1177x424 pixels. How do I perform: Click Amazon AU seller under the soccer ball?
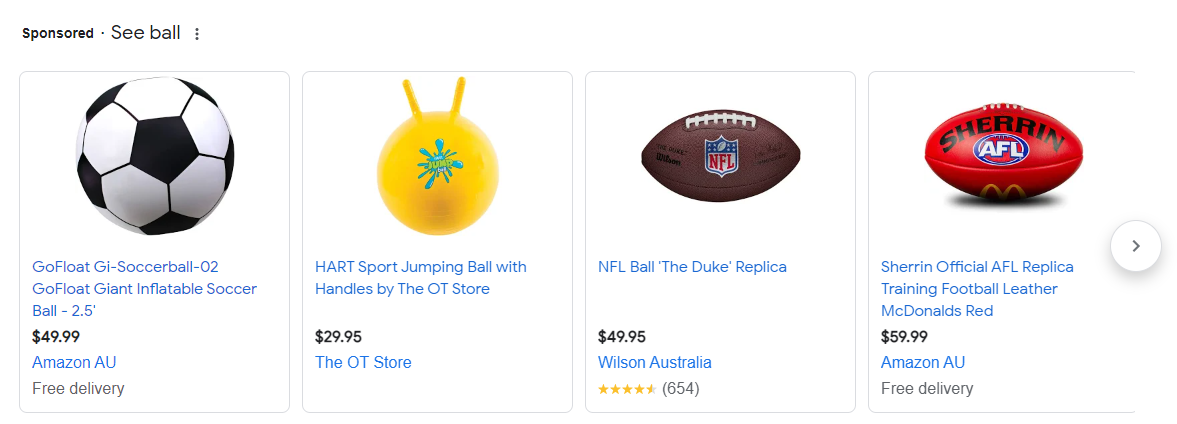coord(74,362)
